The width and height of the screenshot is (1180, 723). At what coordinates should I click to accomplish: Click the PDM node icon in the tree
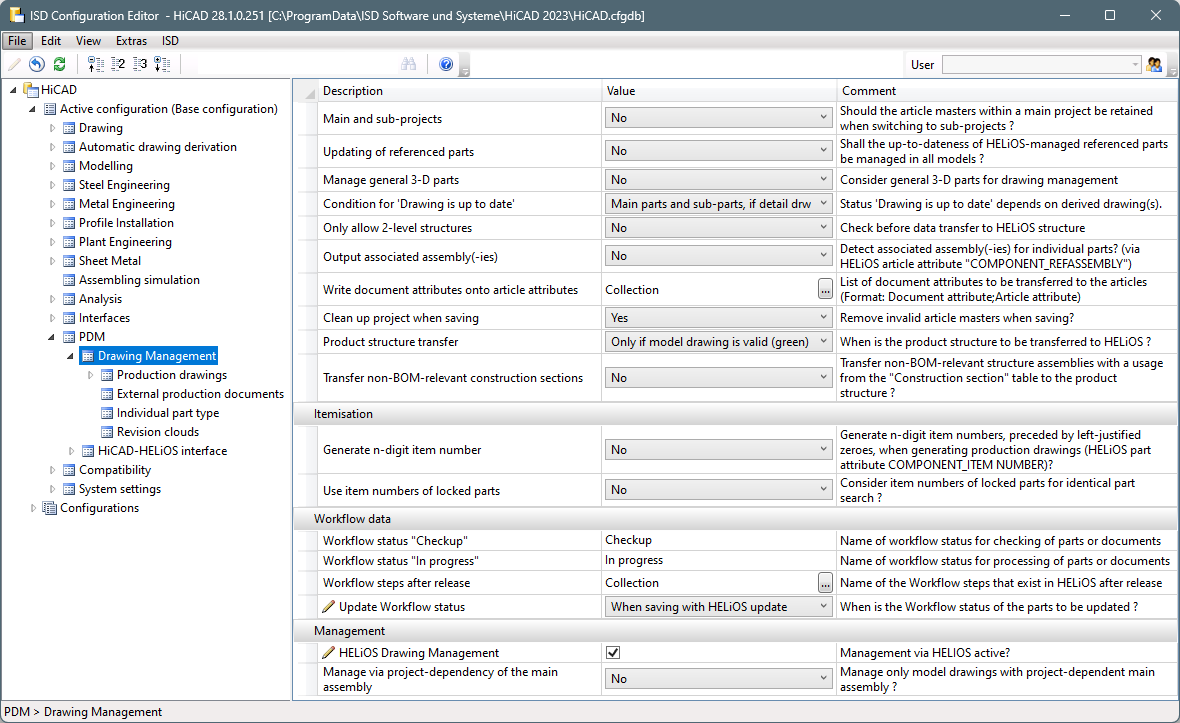point(69,337)
